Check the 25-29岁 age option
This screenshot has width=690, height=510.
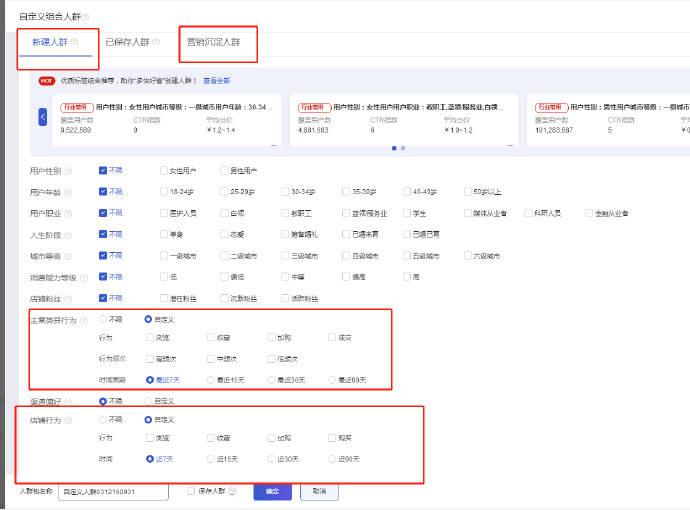pos(224,191)
